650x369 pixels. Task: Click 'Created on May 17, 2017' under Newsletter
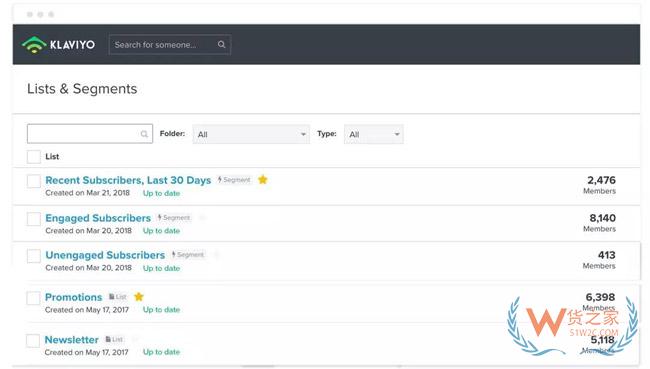point(87,352)
